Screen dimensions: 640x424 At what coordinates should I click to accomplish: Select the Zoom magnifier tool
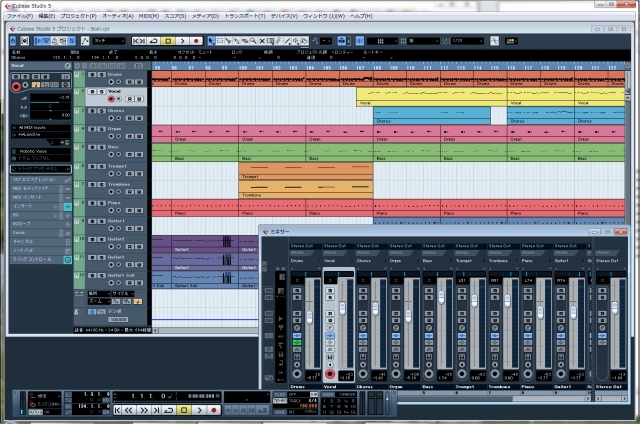pos(253,41)
